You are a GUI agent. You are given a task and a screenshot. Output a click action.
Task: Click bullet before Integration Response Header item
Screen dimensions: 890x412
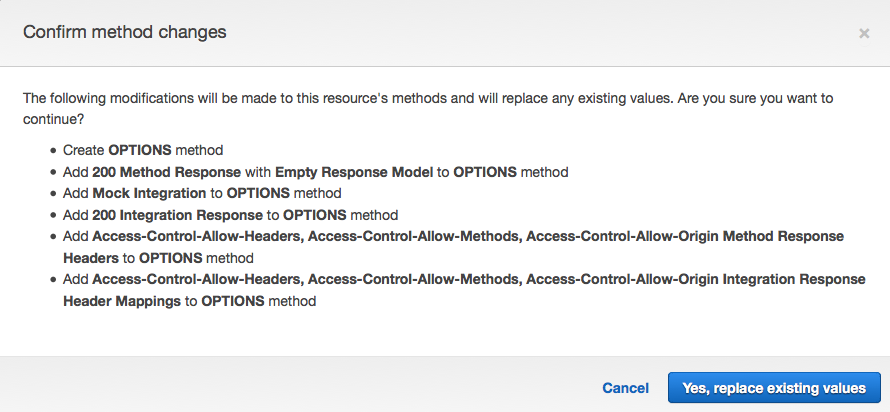pyautogui.click(x=53, y=279)
